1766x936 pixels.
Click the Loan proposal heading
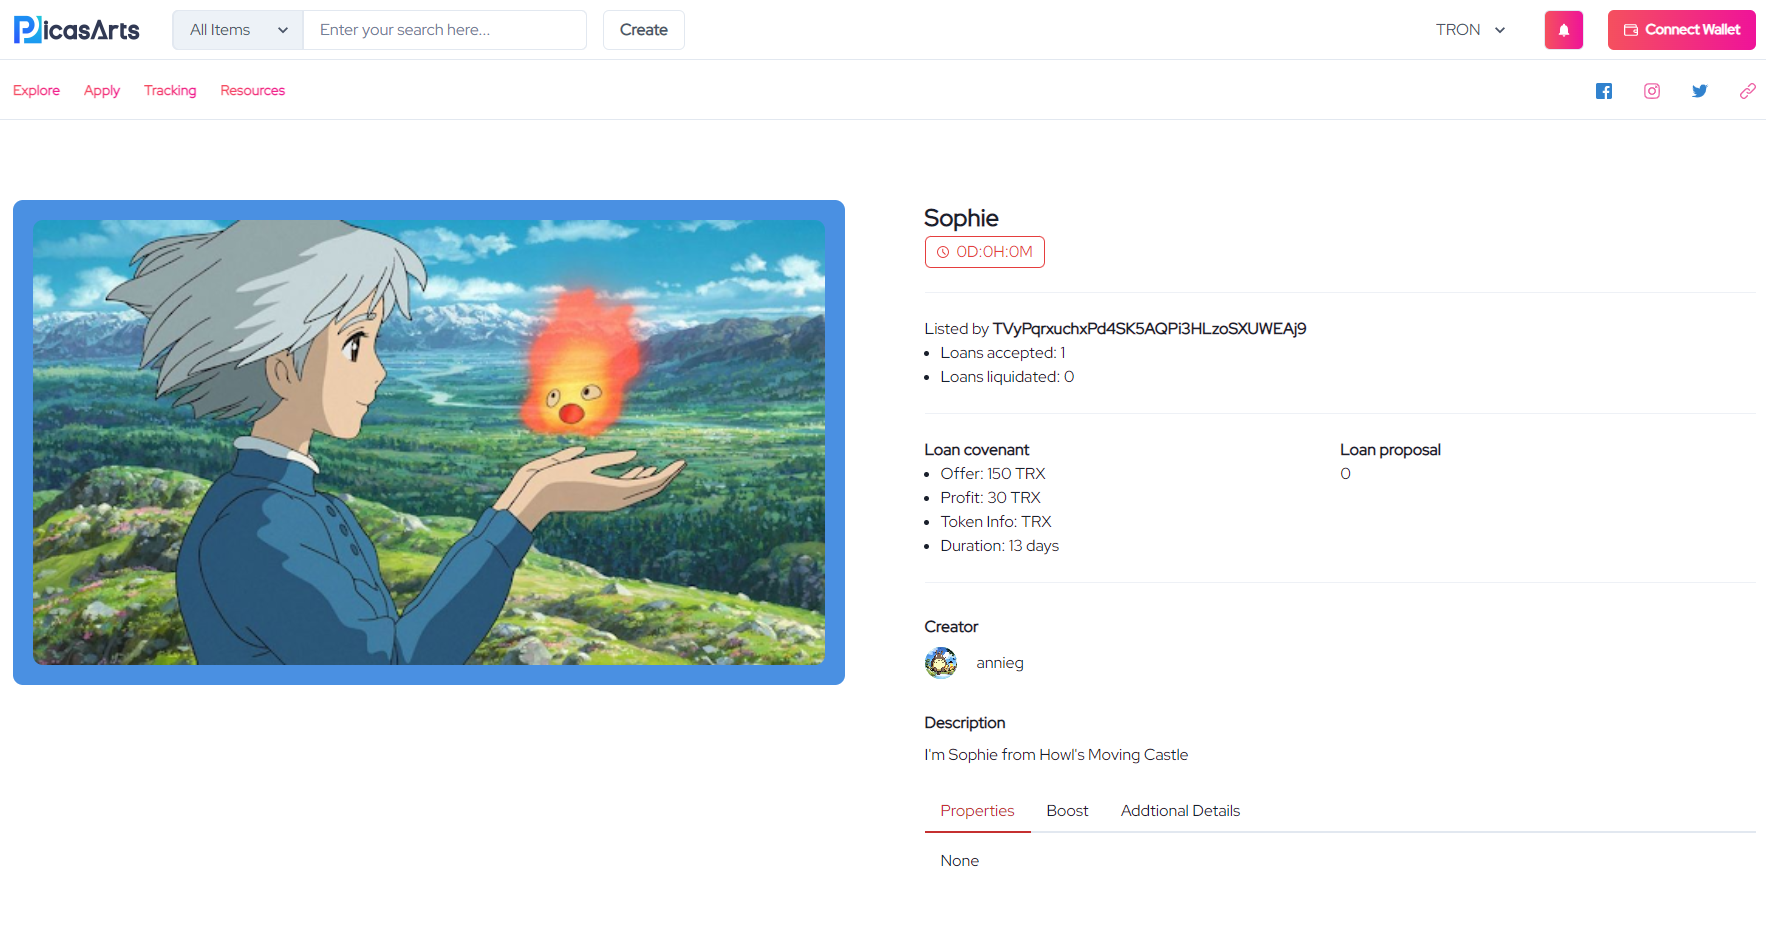pyautogui.click(x=1390, y=449)
